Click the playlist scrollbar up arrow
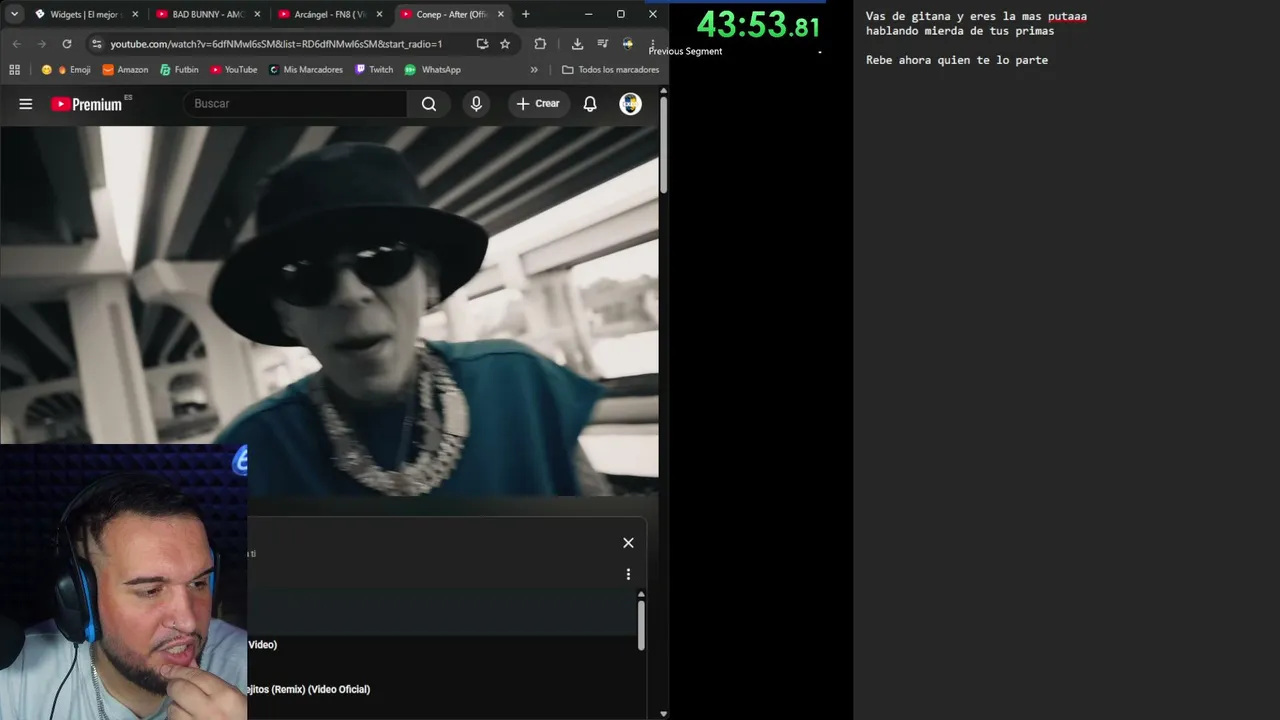 pos(641,595)
